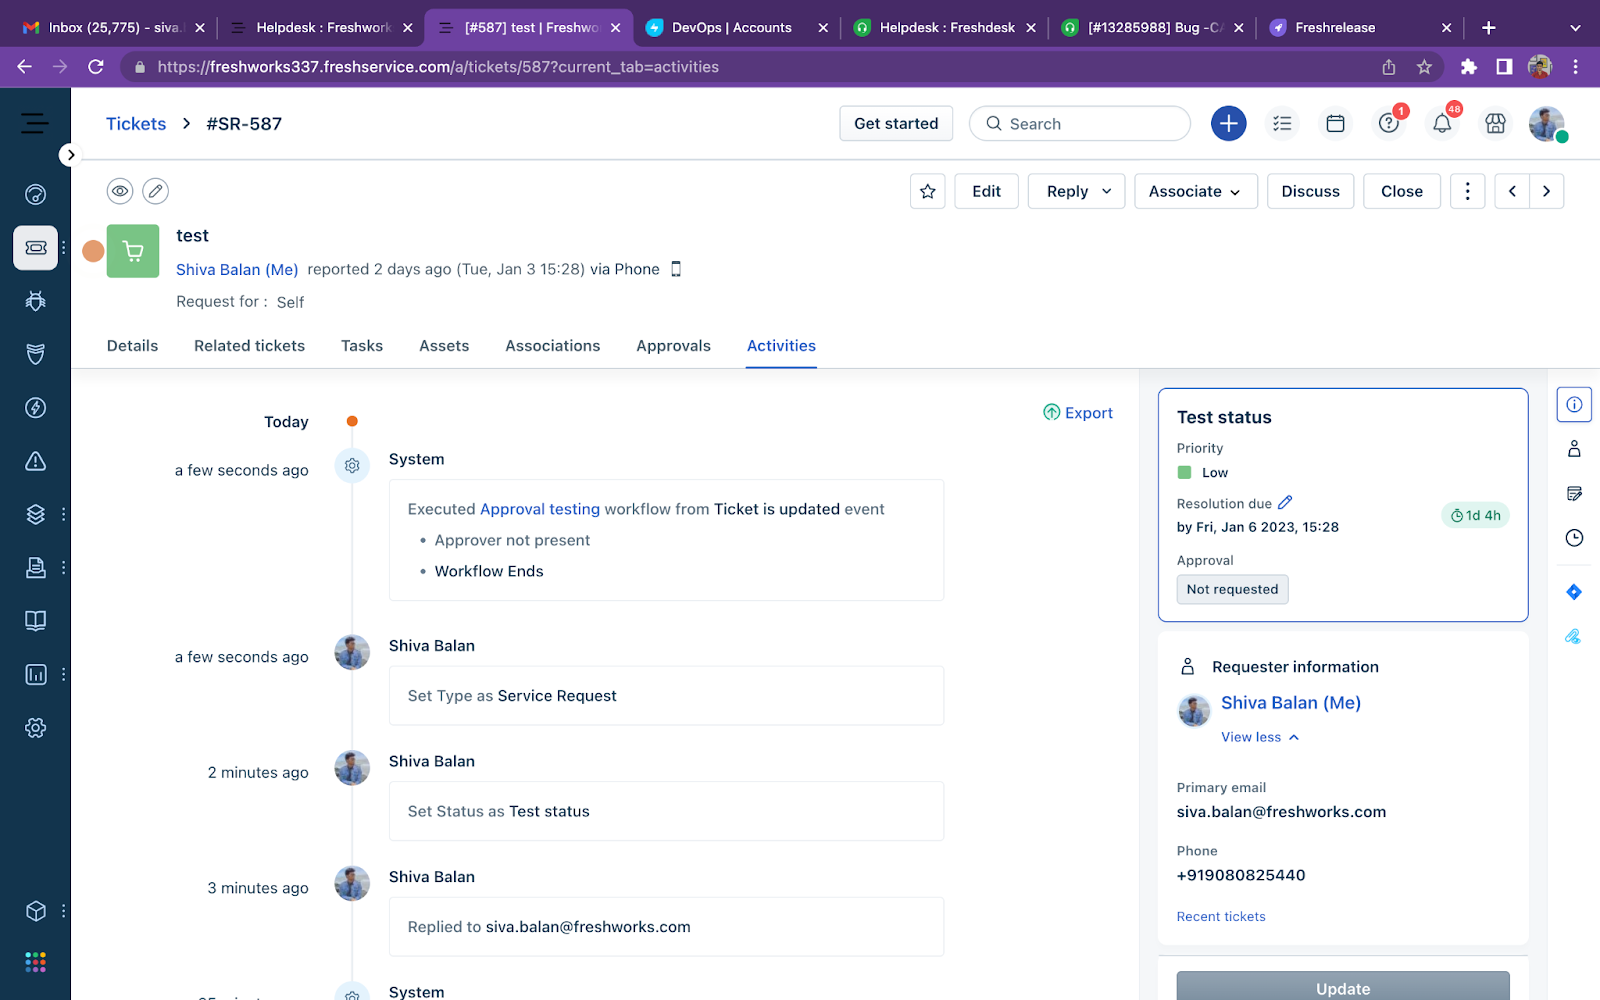Switch to the Approvals tab

click(x=673, y=346)
